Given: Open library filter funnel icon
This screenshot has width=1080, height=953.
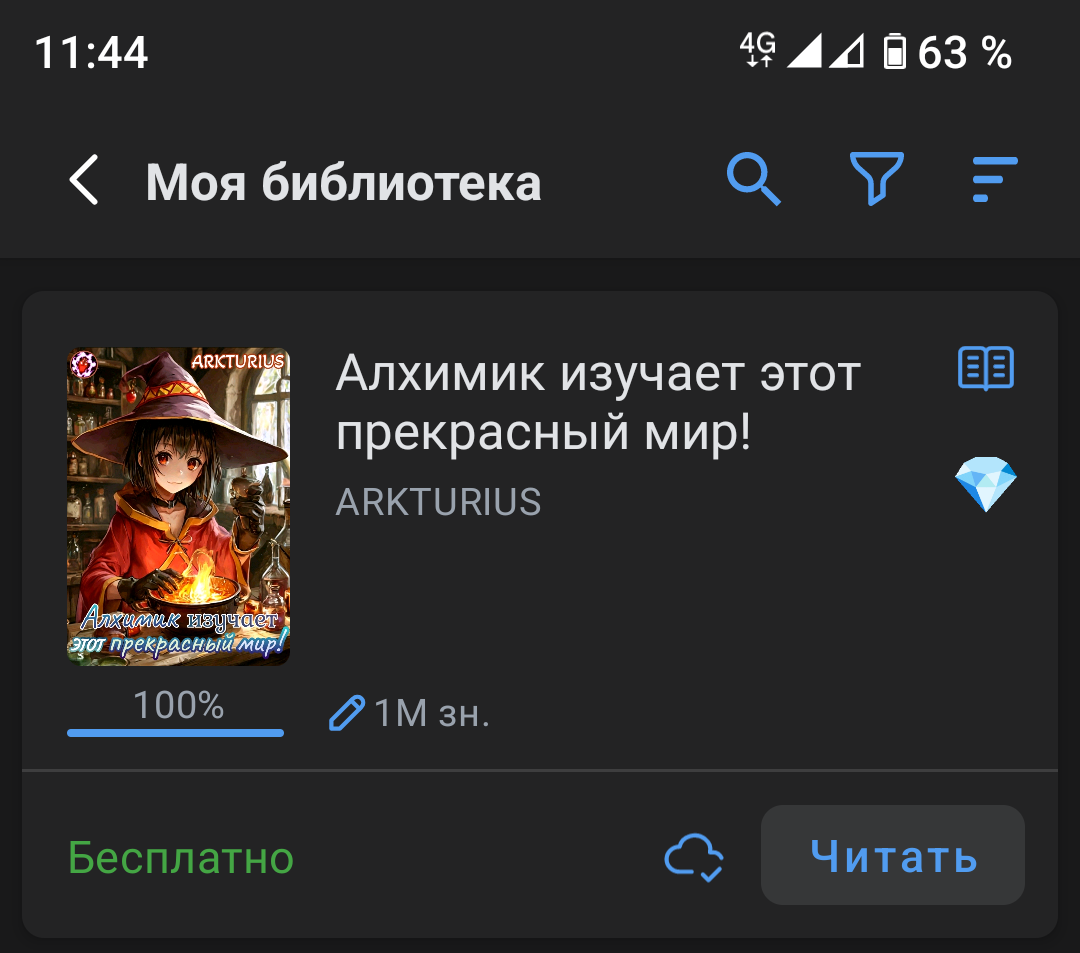Looking at the screenshot, I should point(876,179).
